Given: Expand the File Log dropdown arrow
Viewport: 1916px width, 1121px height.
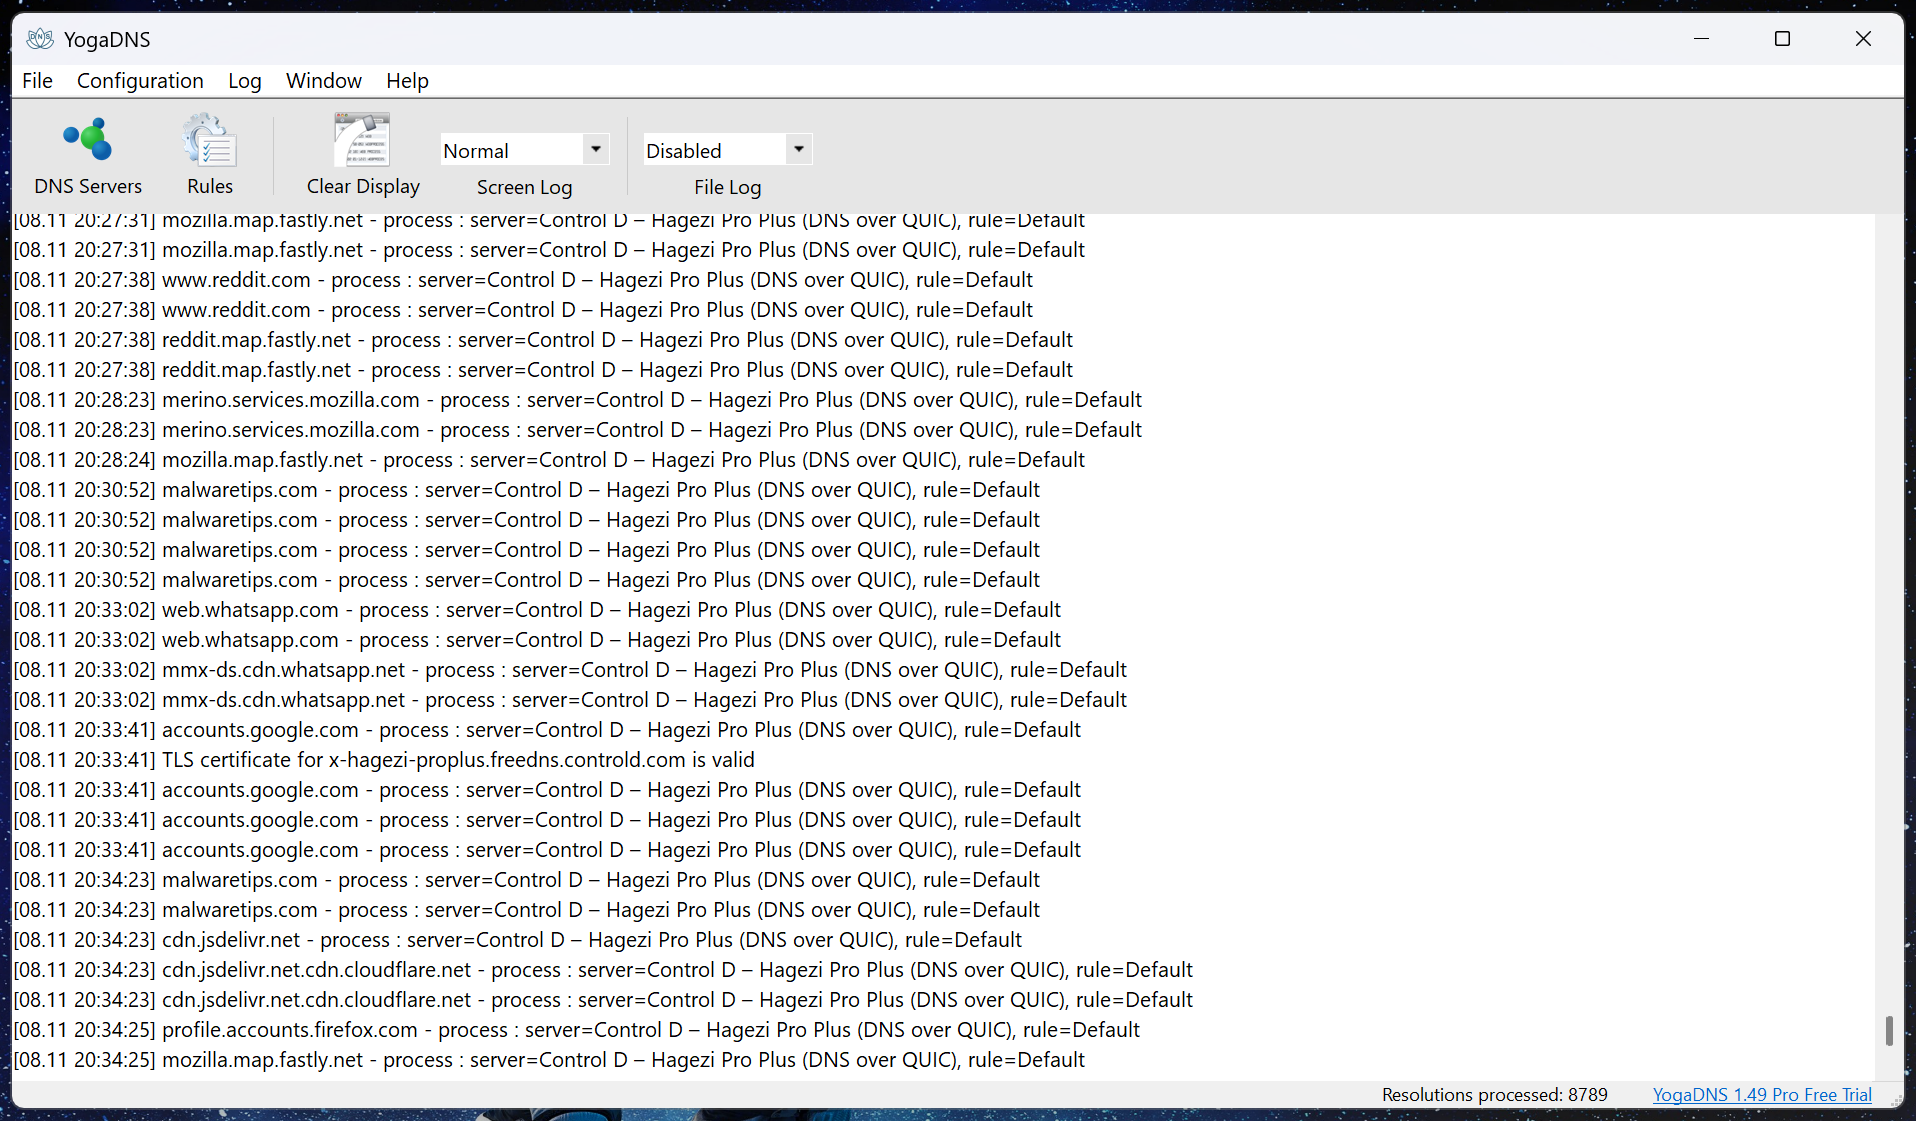Looking at the screenshot, I should pos(799,149).
